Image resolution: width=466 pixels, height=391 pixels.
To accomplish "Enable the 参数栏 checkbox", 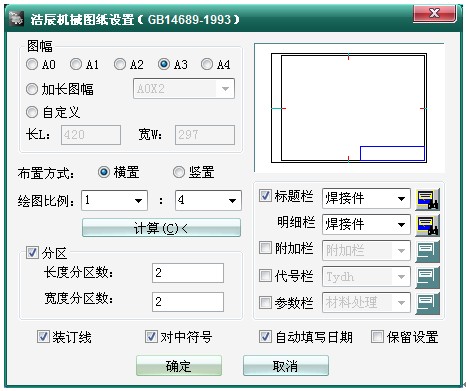I will (265, 302).
